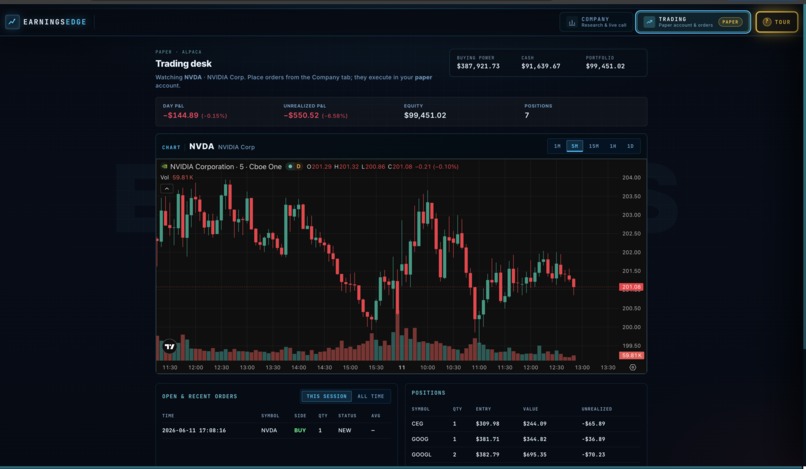Click the Symbol column header in Positions
806x469 pixels.
[420, 409]
